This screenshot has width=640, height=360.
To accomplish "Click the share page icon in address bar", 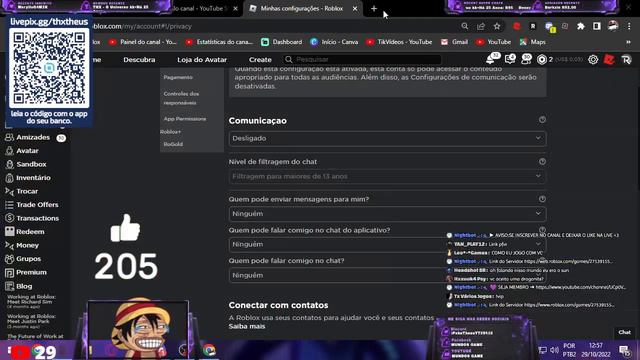I will coord(481,26).
